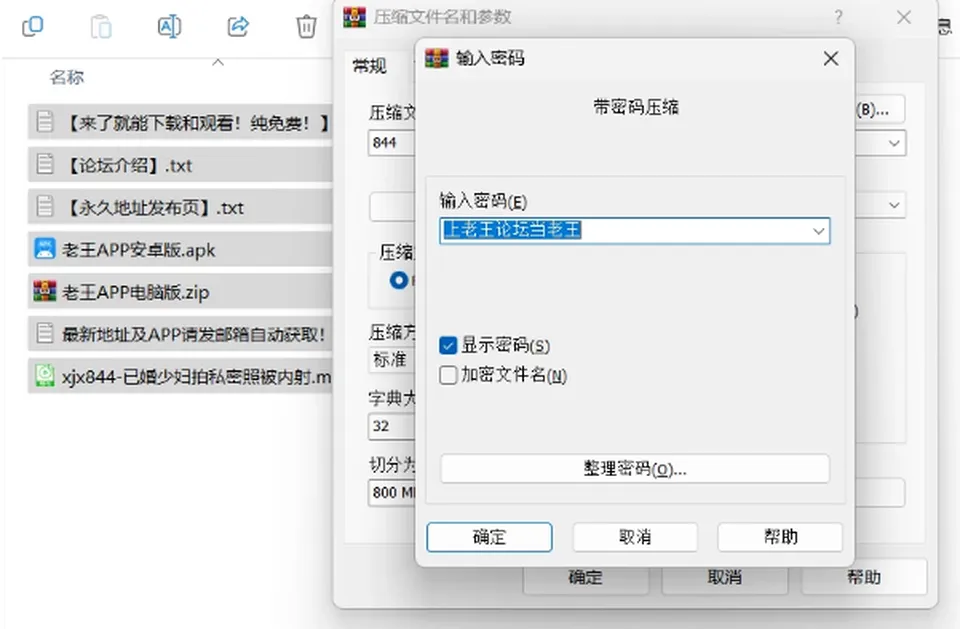The width and height of the screenshot is (960, 629).
Task: Click 取消 in the 压缩文件名和参数 dialog
Action: (x=725, y=577)
